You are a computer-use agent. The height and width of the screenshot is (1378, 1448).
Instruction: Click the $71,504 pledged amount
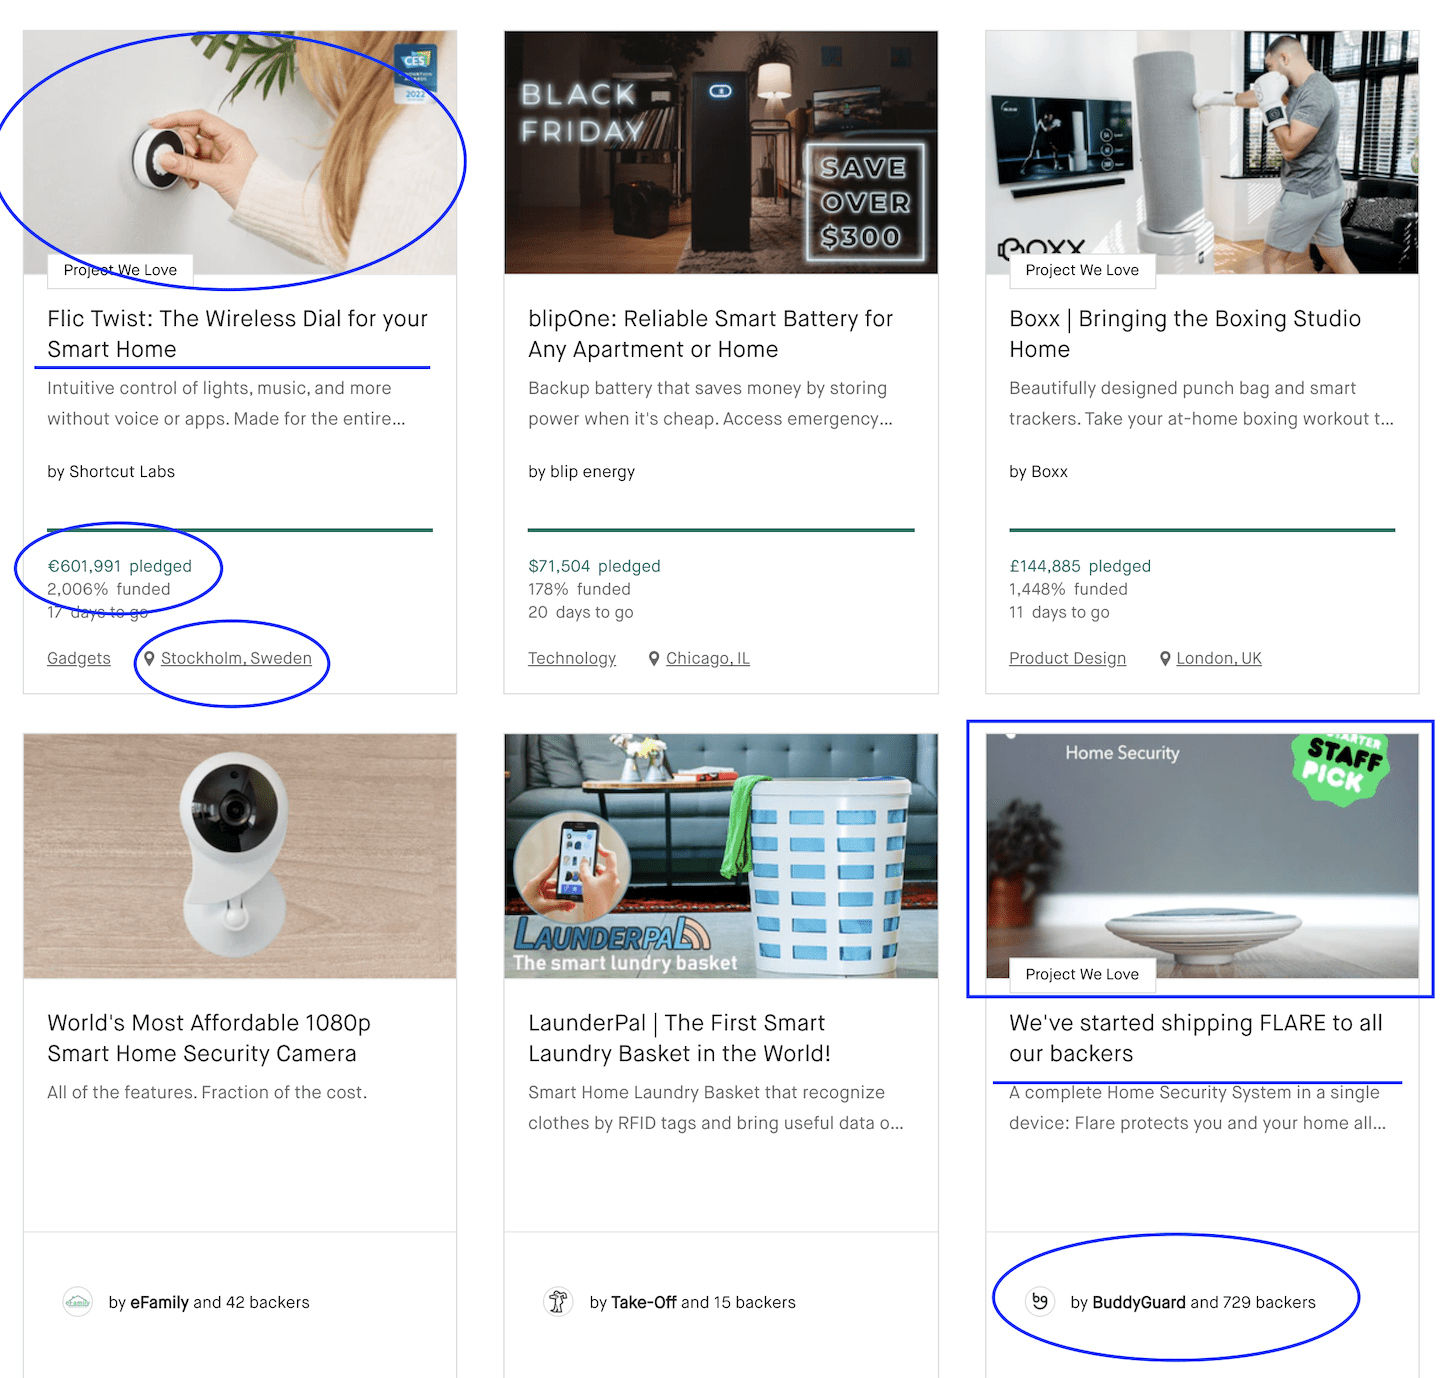coord(594,566)
